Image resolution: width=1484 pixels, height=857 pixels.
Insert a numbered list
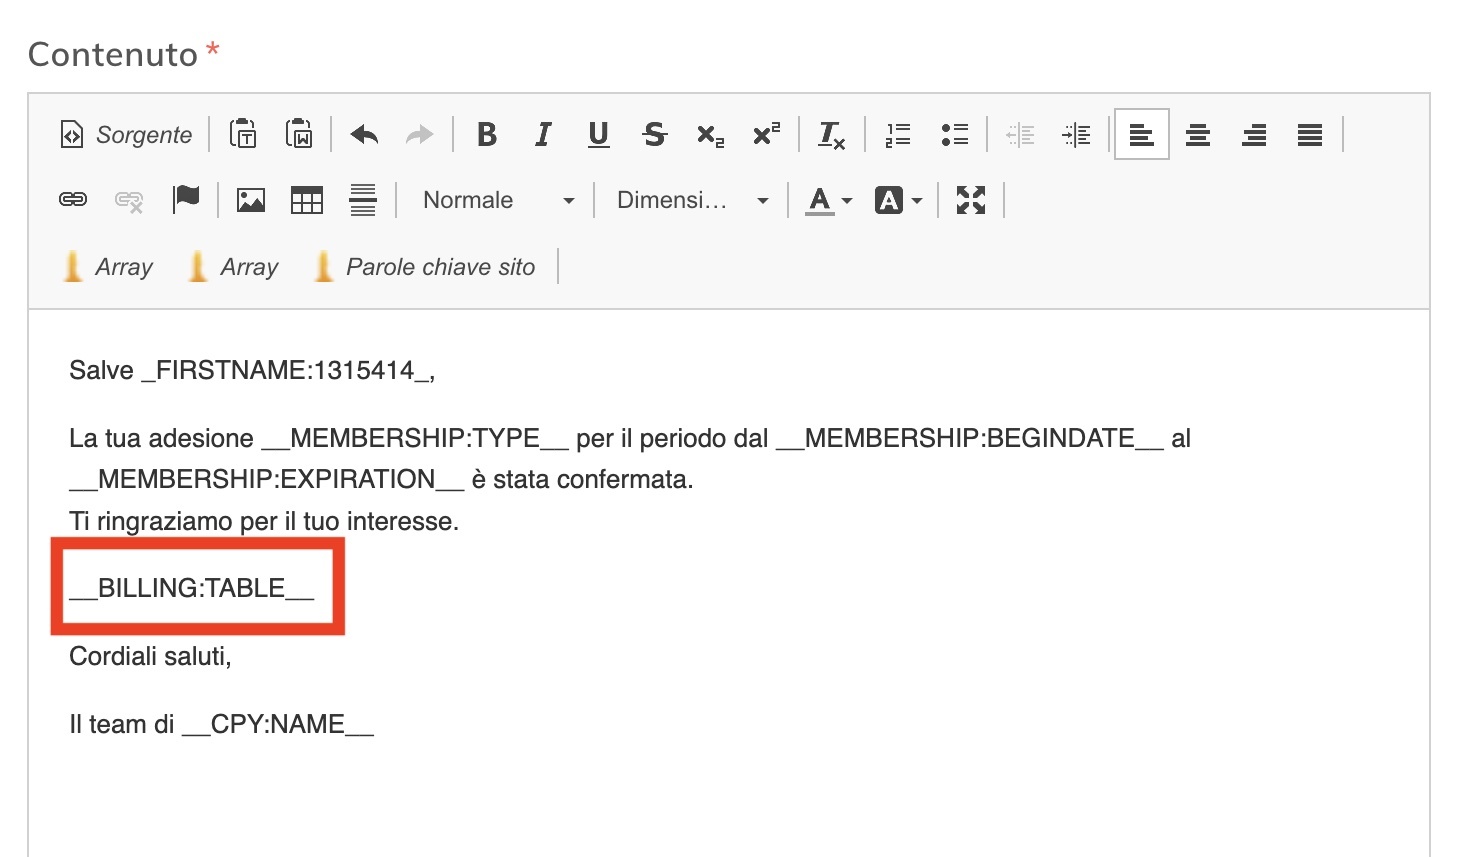tap(898, 135)
